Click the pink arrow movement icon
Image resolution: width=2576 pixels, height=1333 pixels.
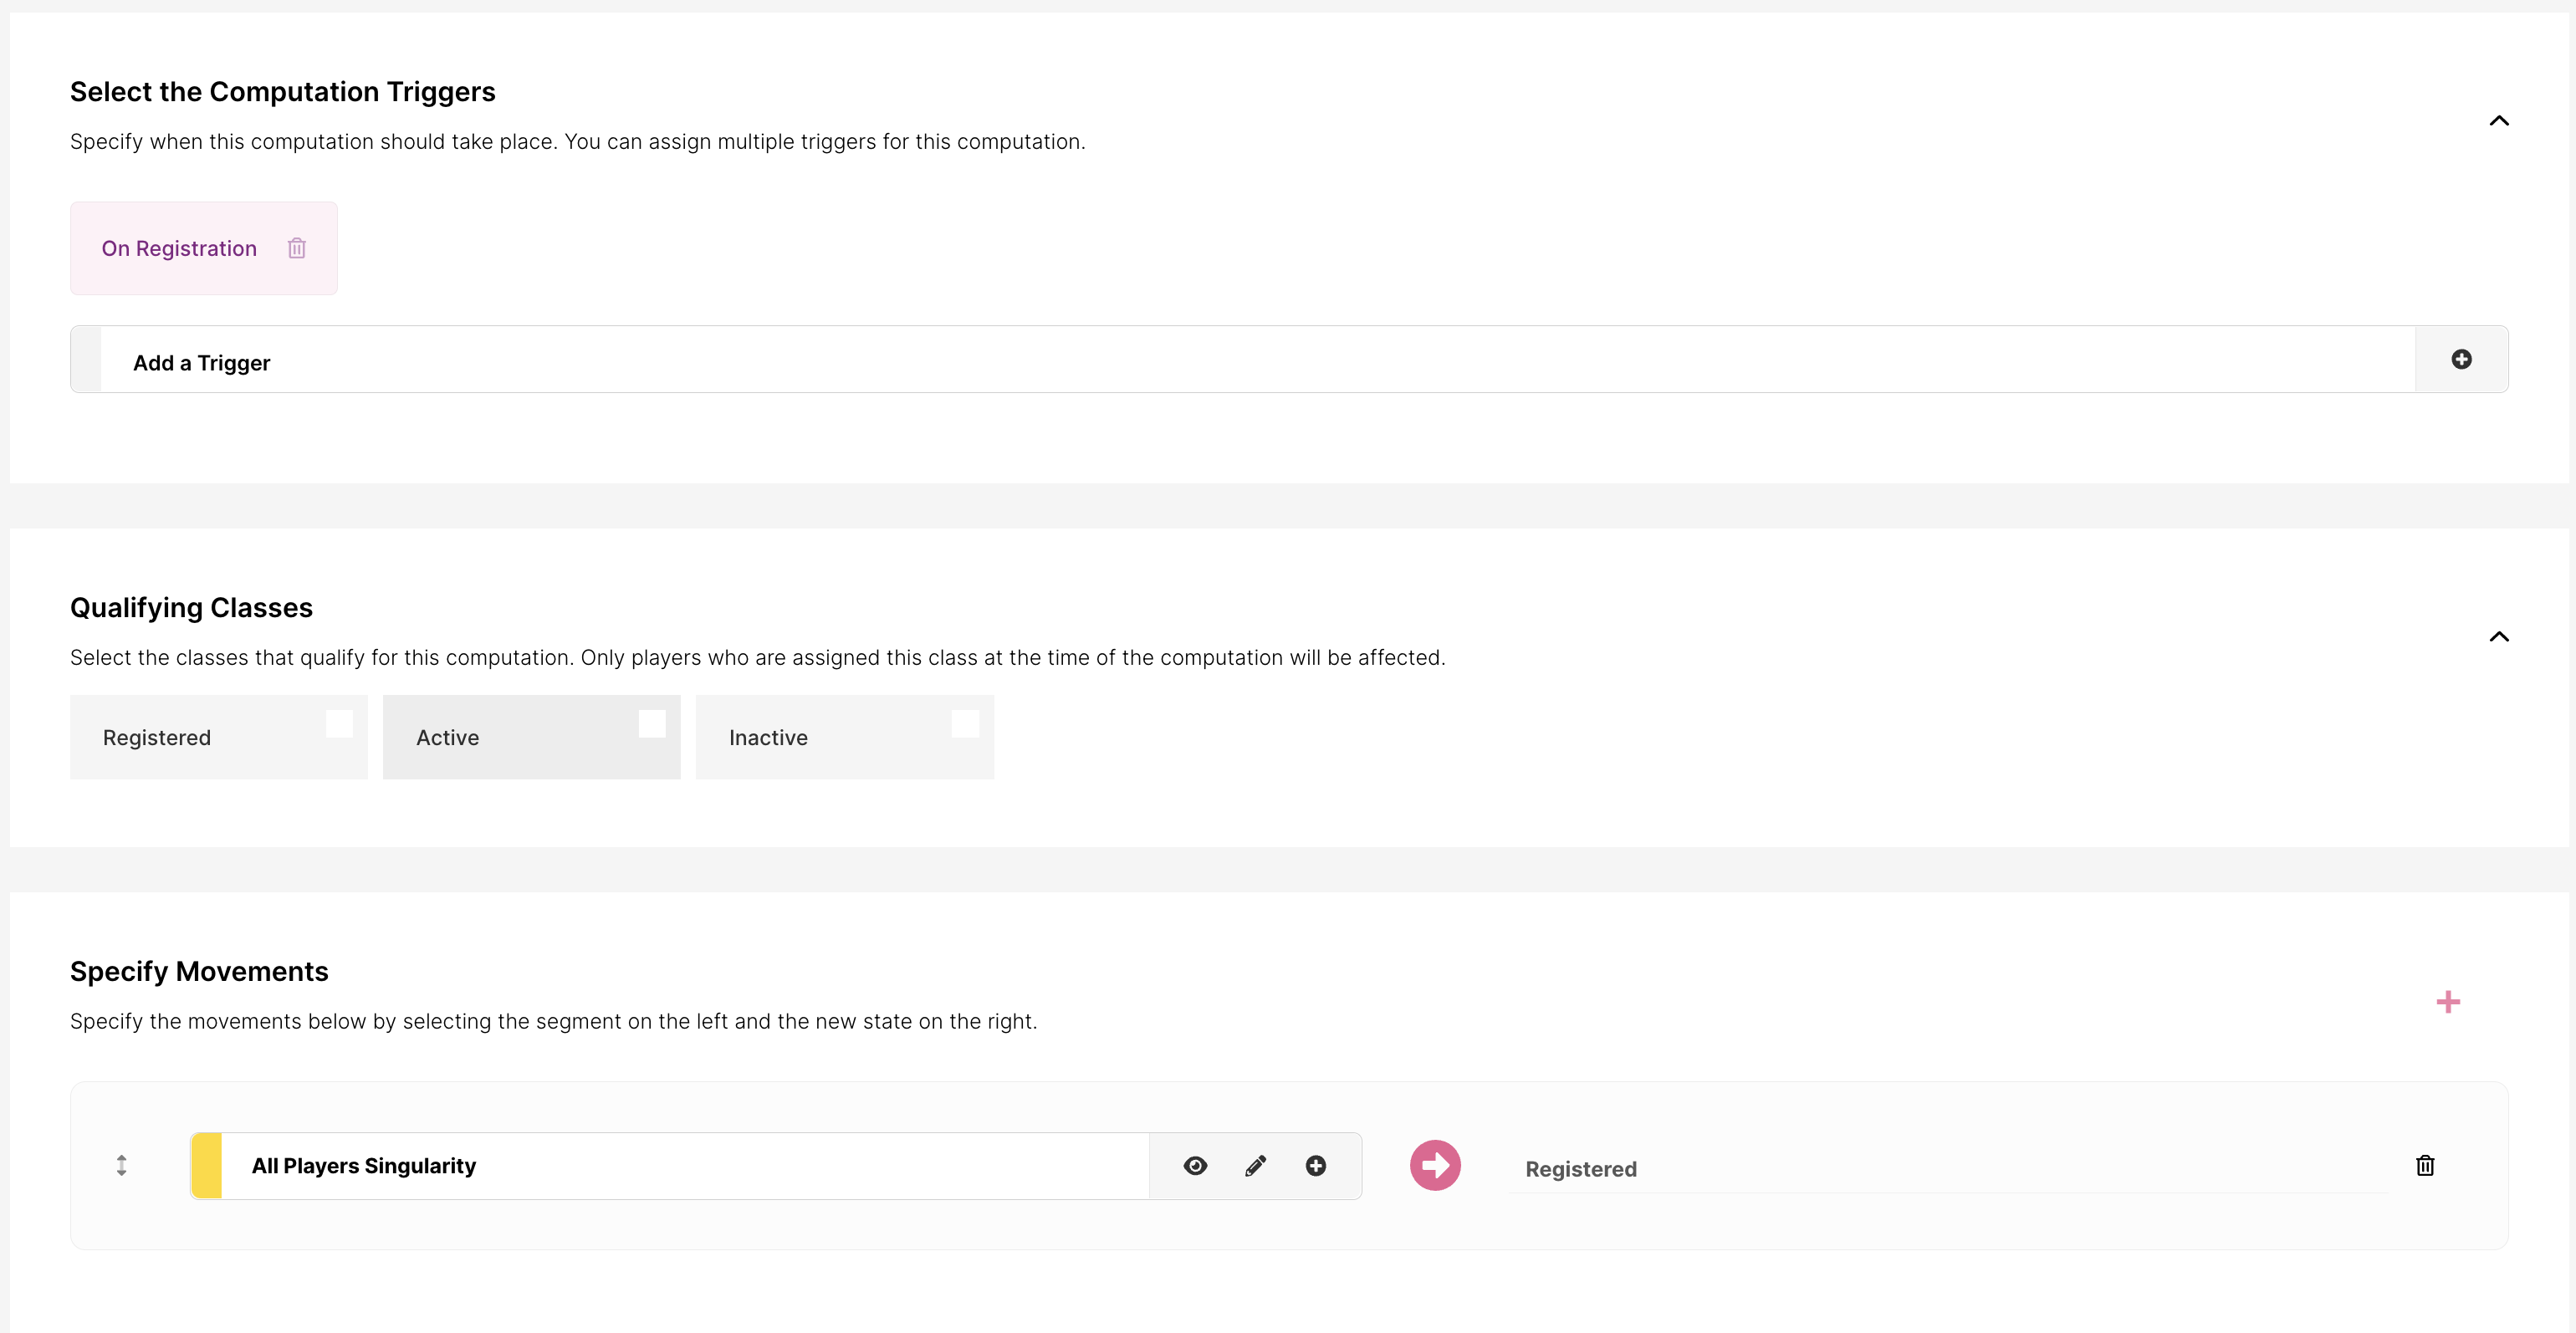[1435, 1166]
